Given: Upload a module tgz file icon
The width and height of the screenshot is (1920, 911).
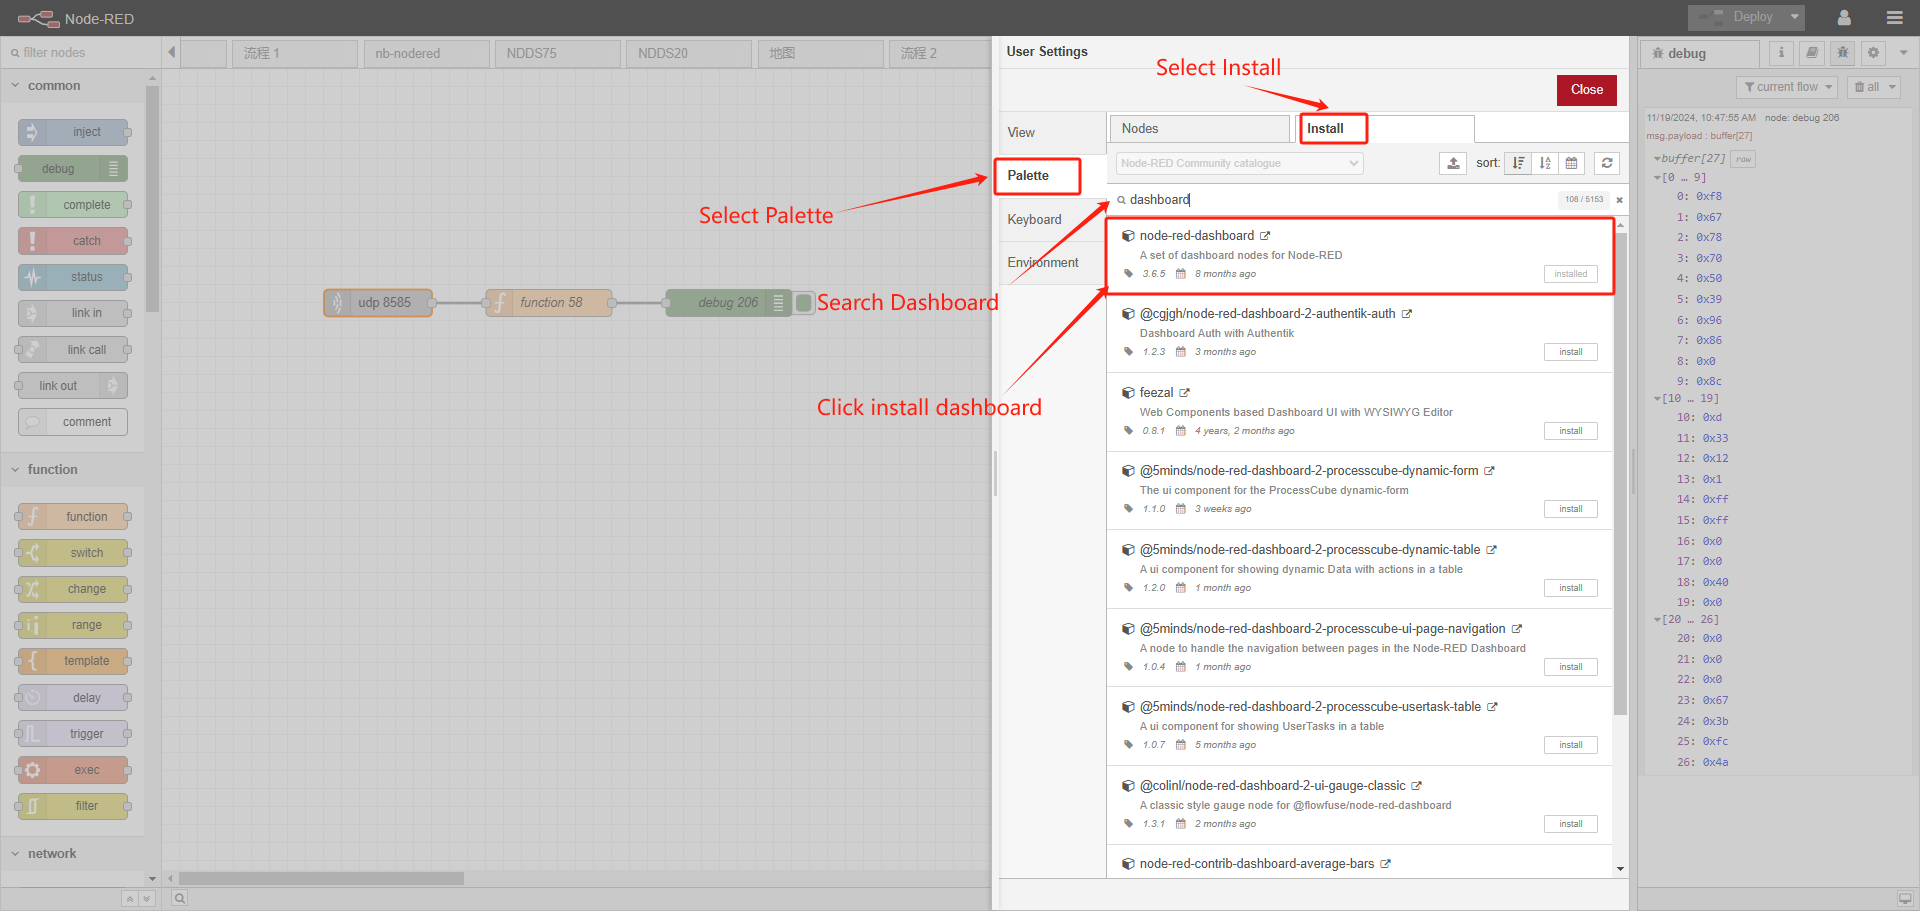Looking at the screenshot, I should [1453, 163].
